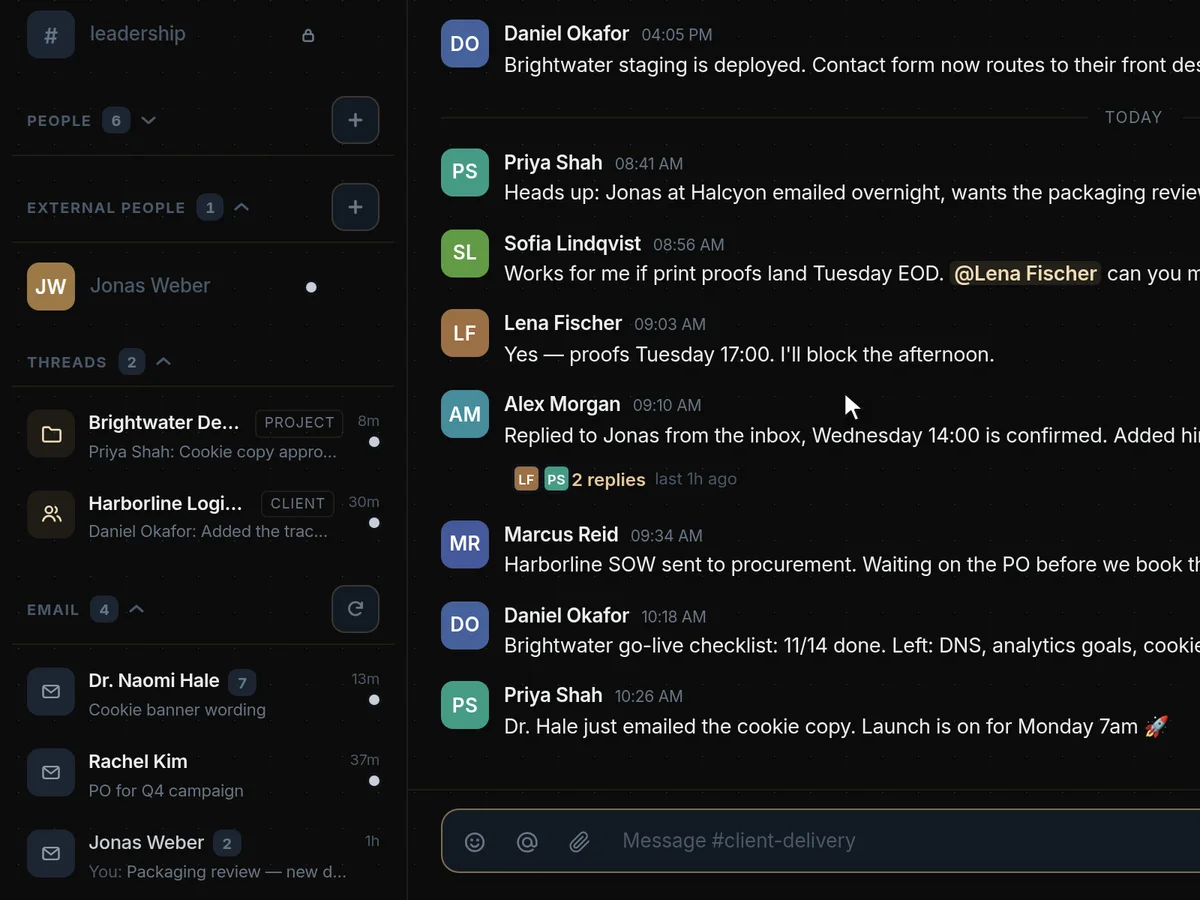1200x900 pixels.
Task: Click the People count badge showing 6
Action: 116,120
